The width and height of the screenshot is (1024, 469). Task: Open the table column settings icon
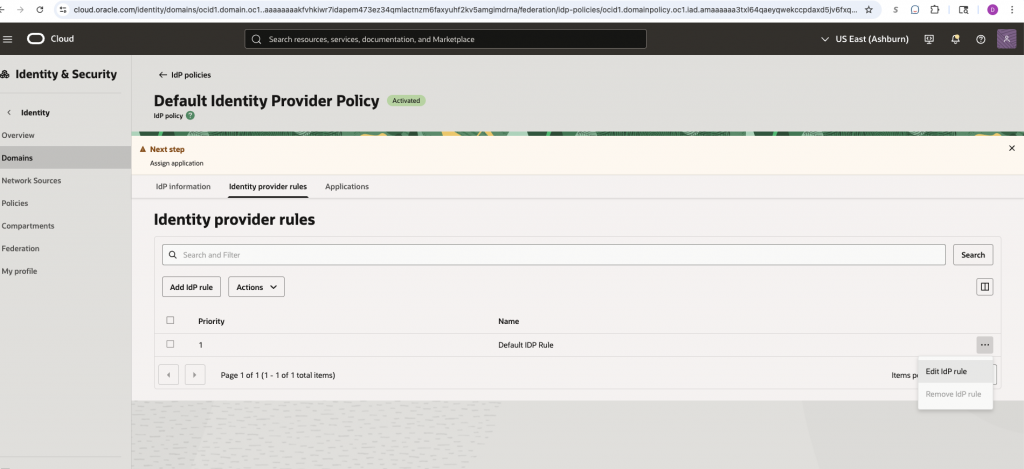tap(985, 287)
